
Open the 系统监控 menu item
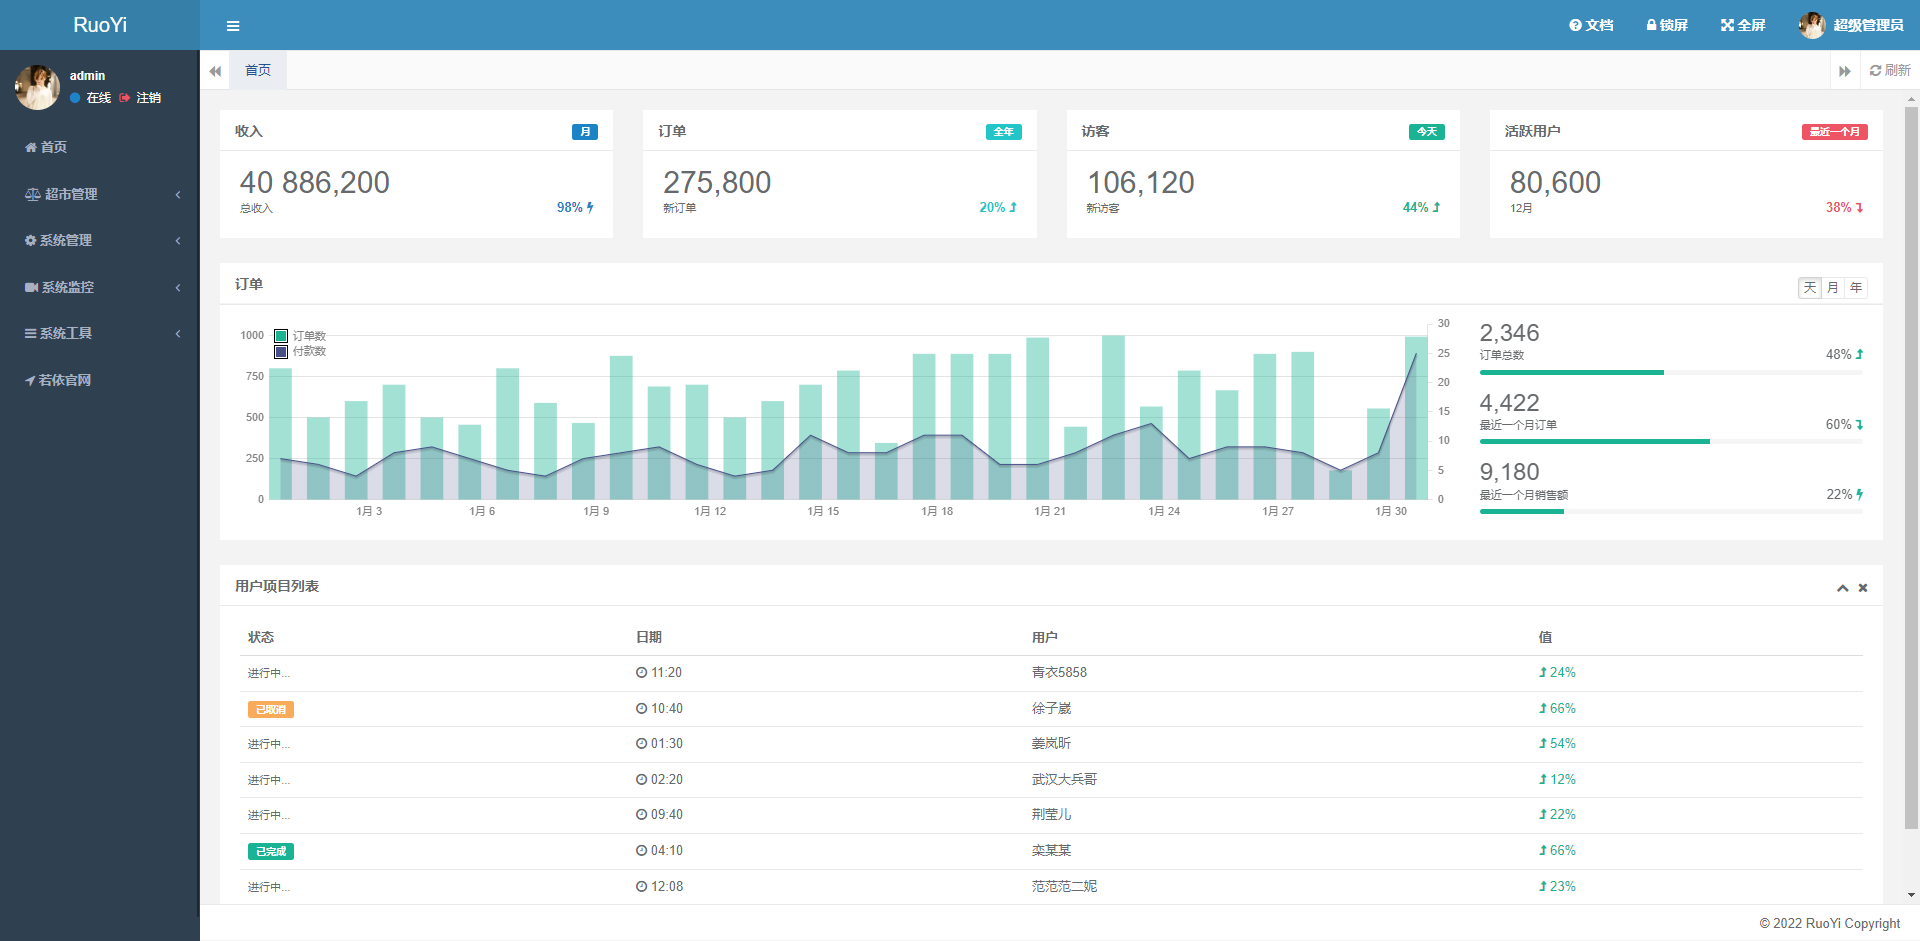100,287
